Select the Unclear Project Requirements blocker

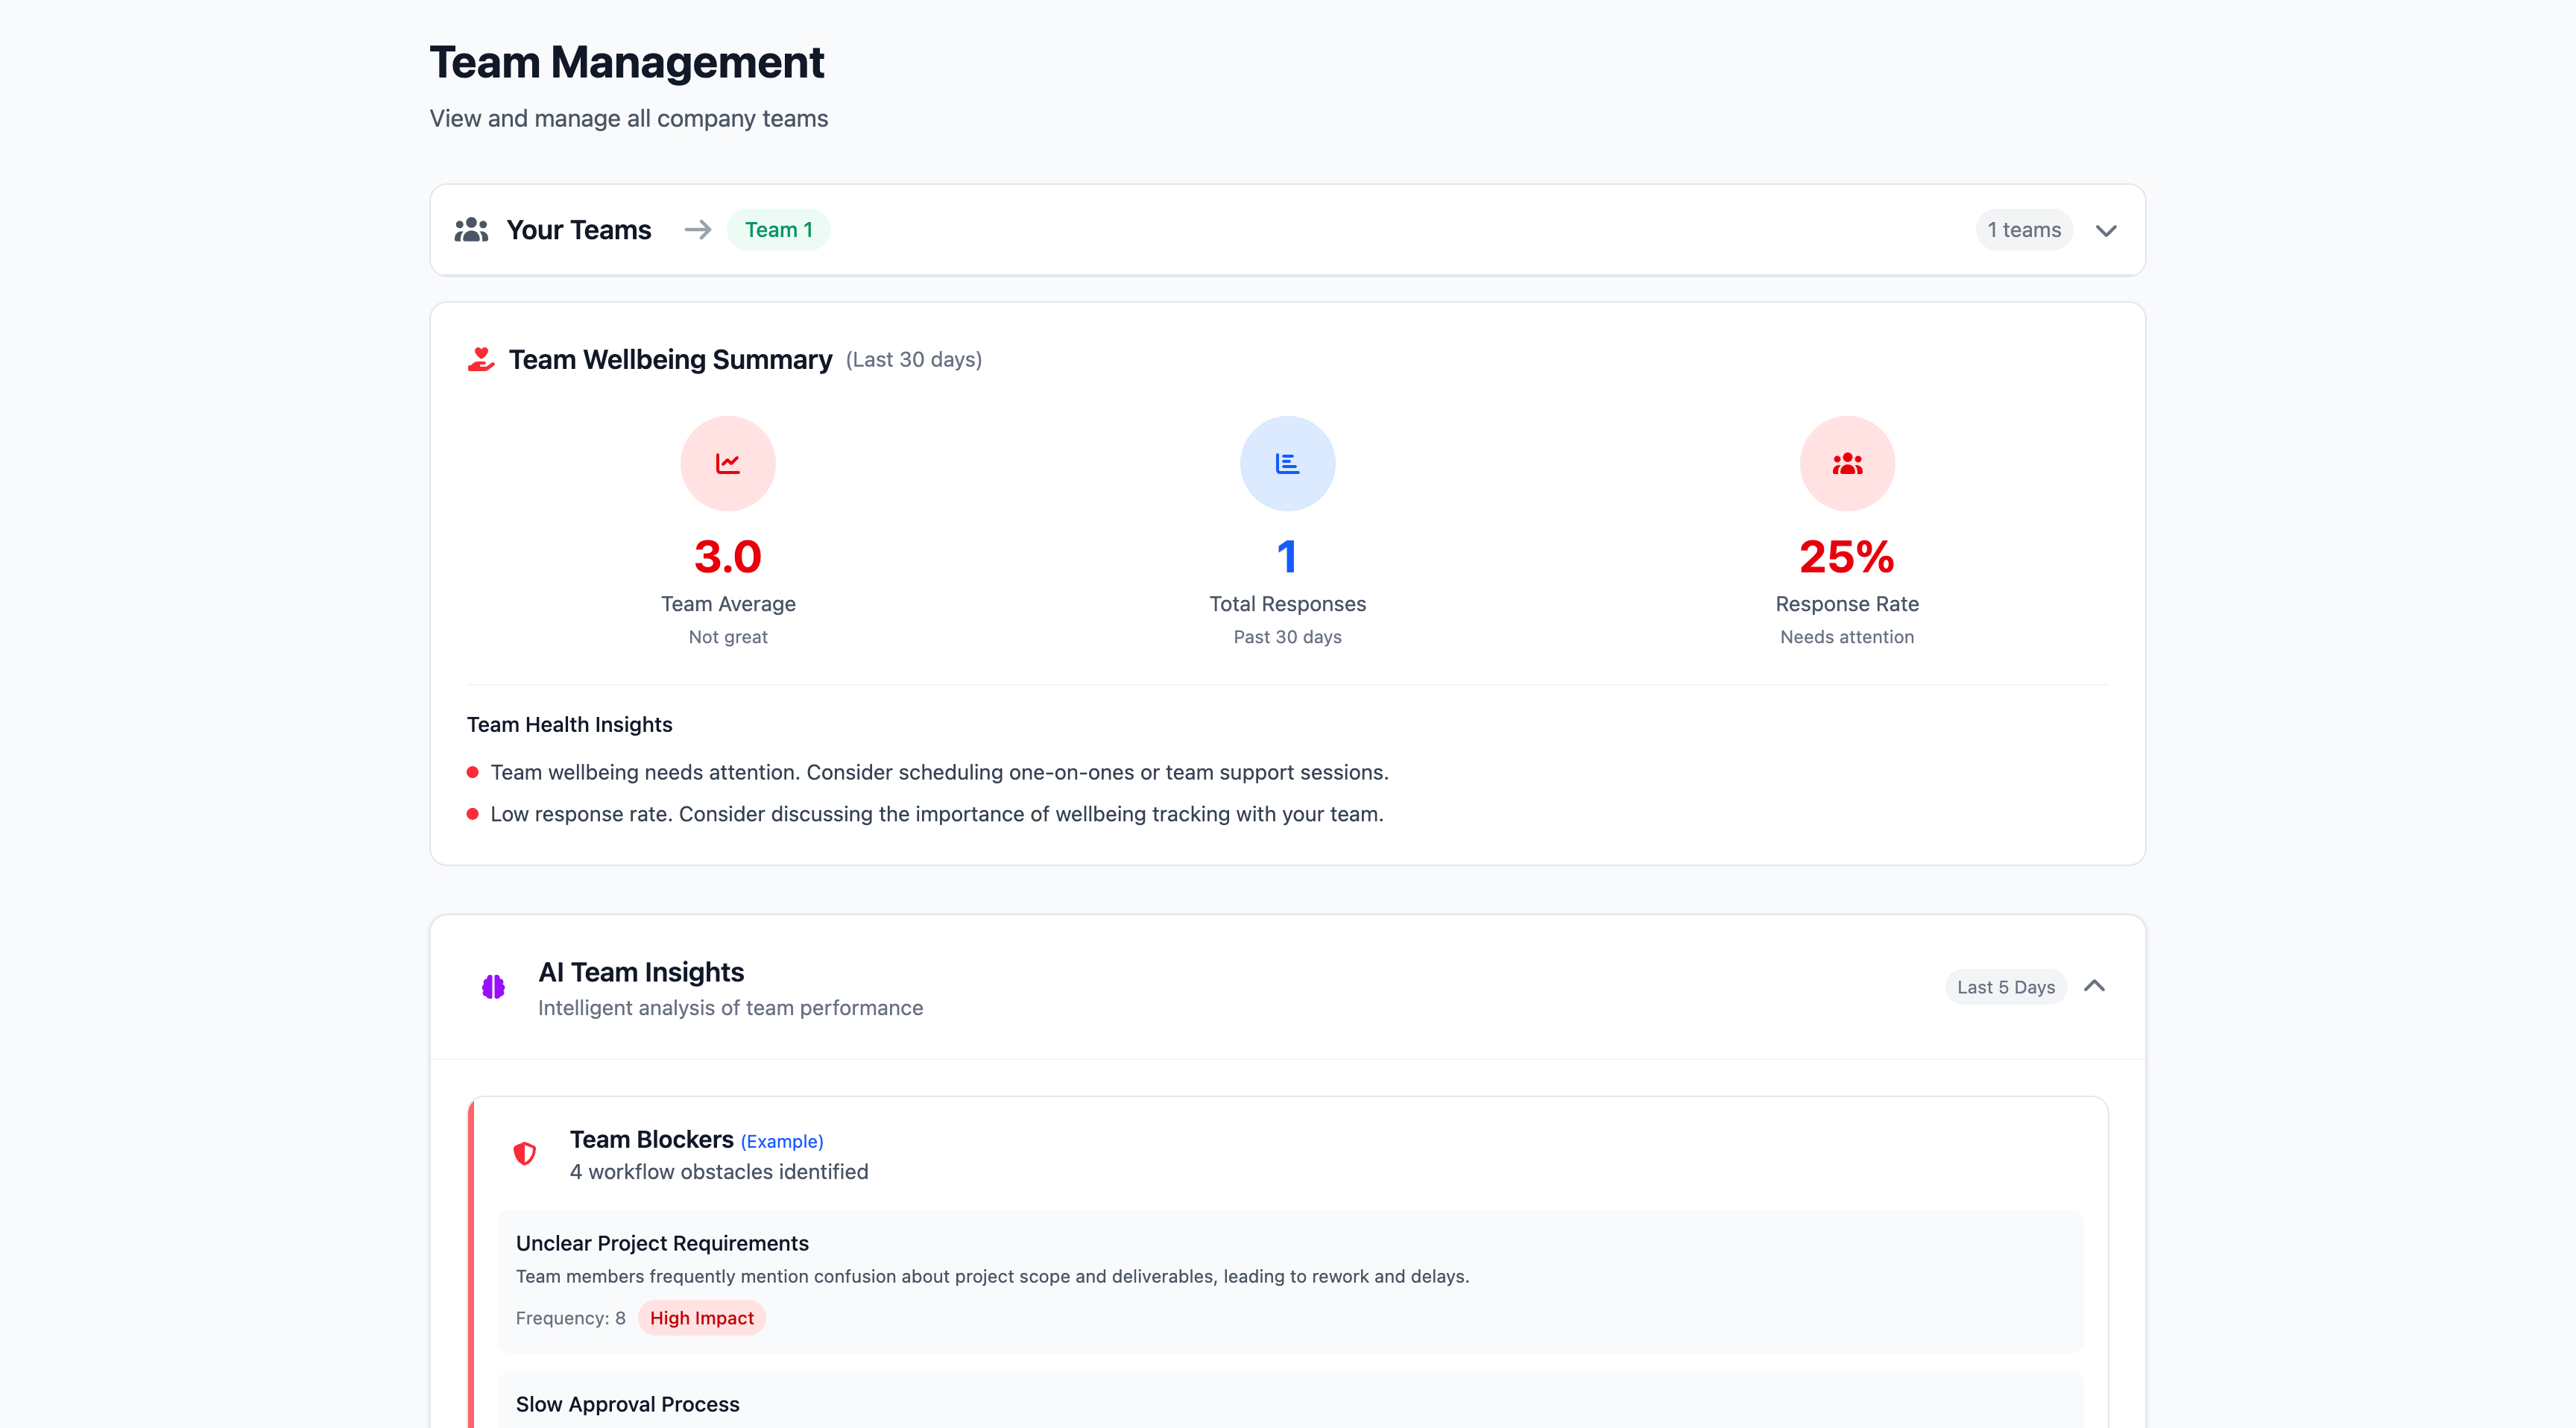point(1290,1282)
